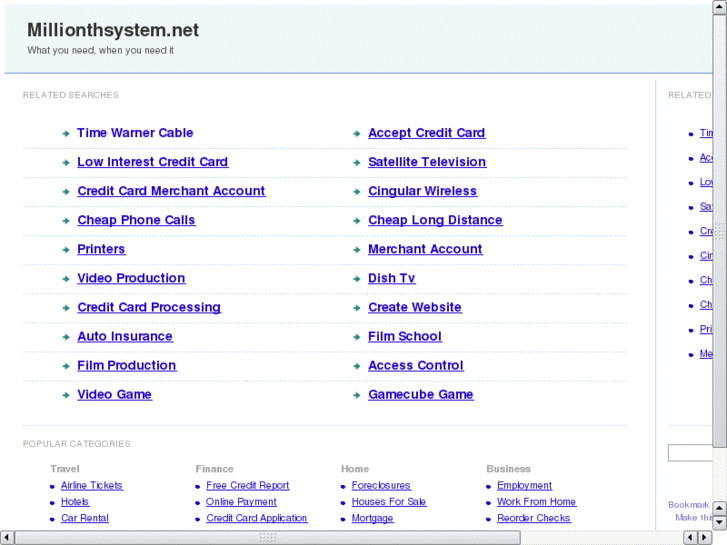Click arrow icon beside Dish Tv
Screen dimensions: 727x545
(x=357, y=279)
